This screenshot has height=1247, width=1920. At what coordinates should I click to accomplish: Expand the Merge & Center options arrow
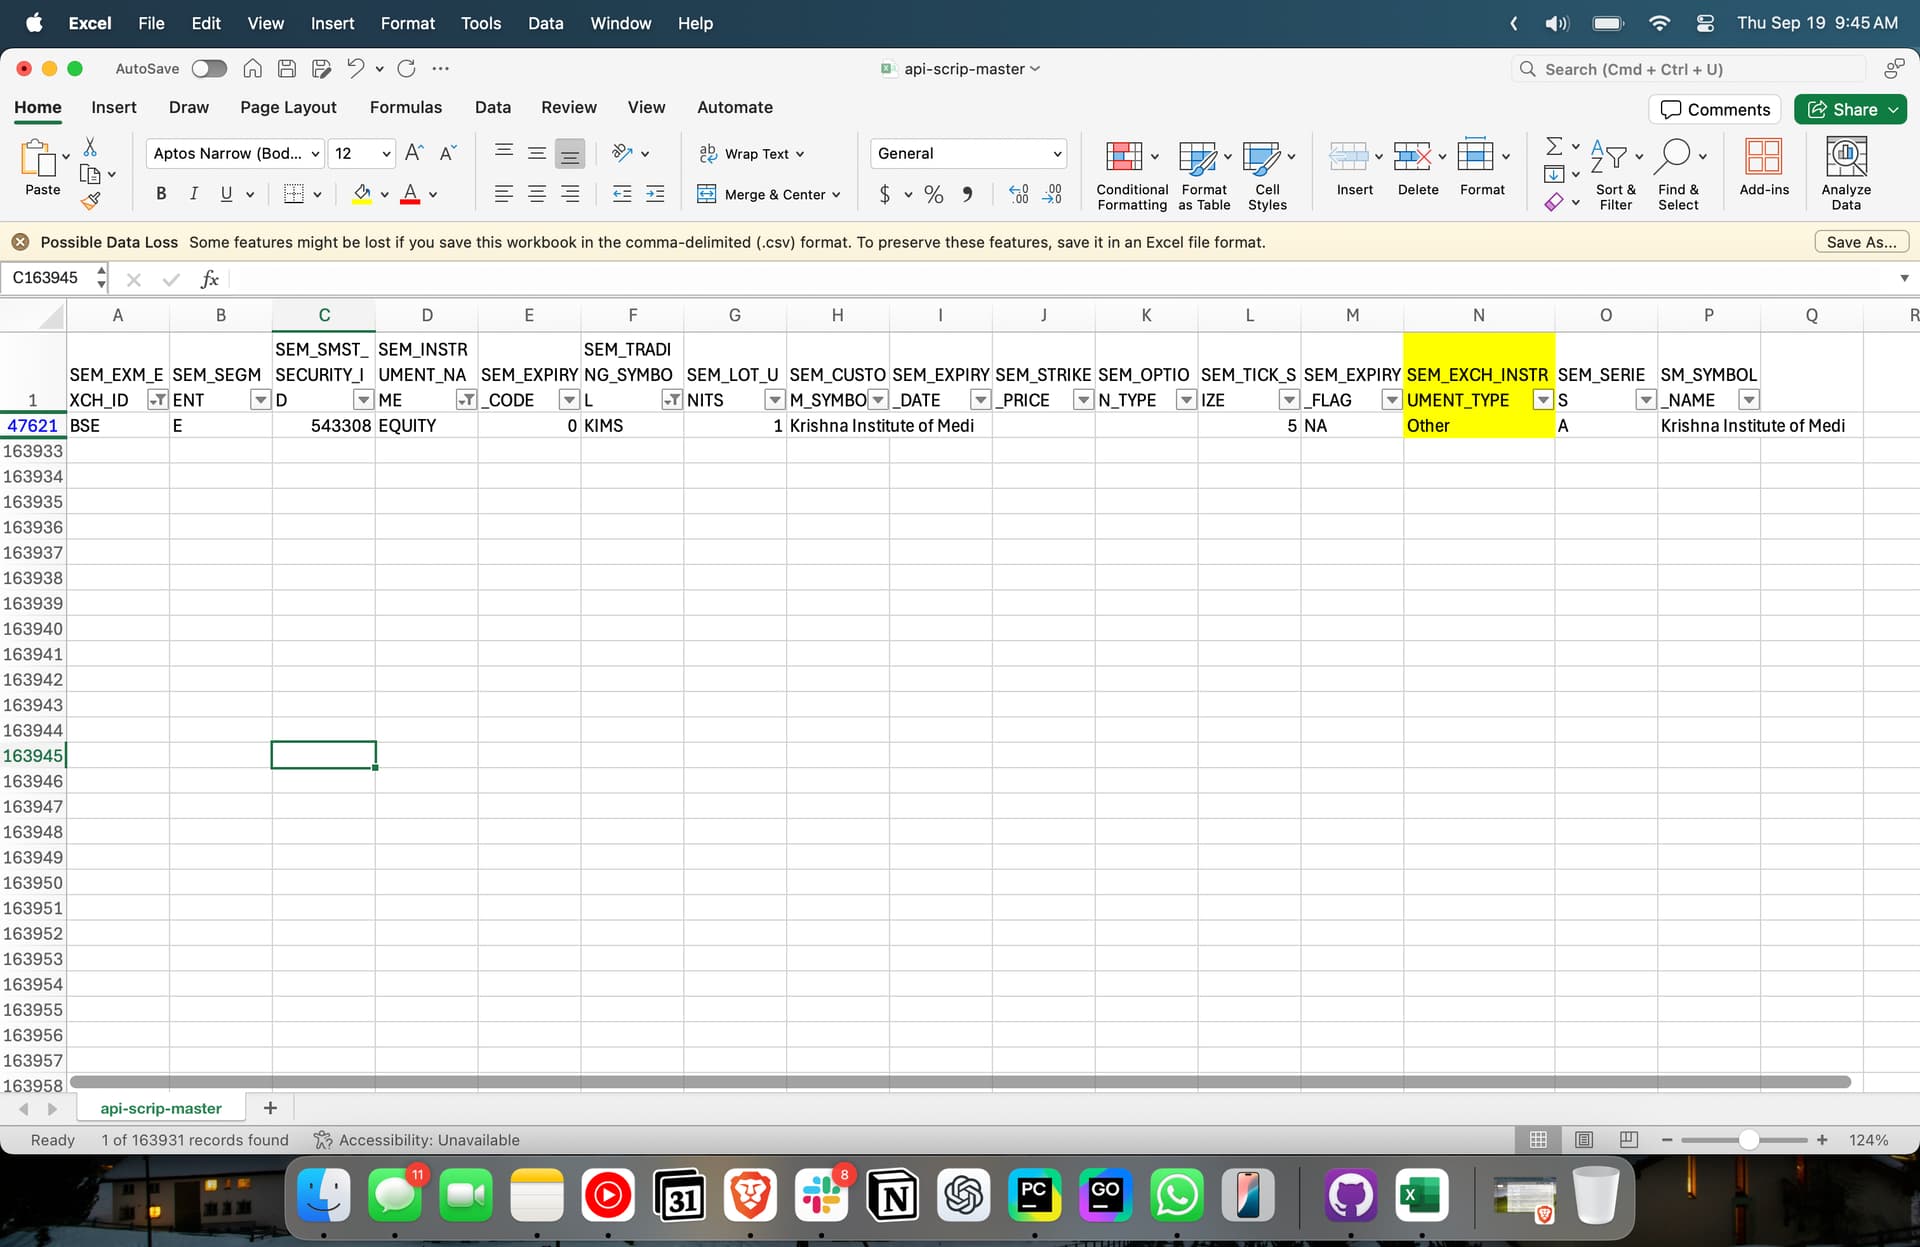click(x=836, y=195)
